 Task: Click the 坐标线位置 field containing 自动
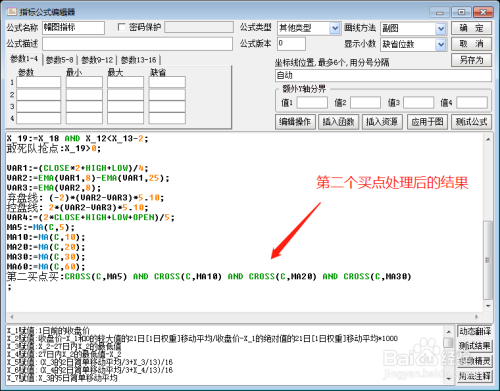pos(383,75)
